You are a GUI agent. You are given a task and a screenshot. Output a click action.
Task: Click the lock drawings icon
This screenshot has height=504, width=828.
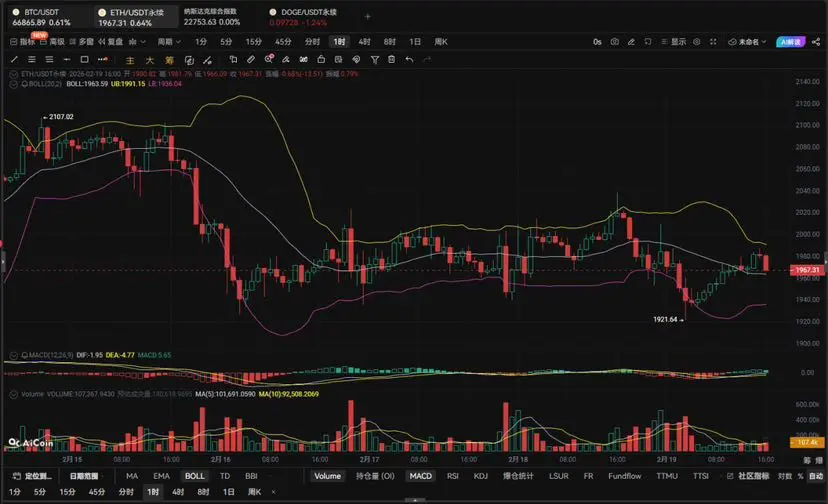[x=321, y=59]
